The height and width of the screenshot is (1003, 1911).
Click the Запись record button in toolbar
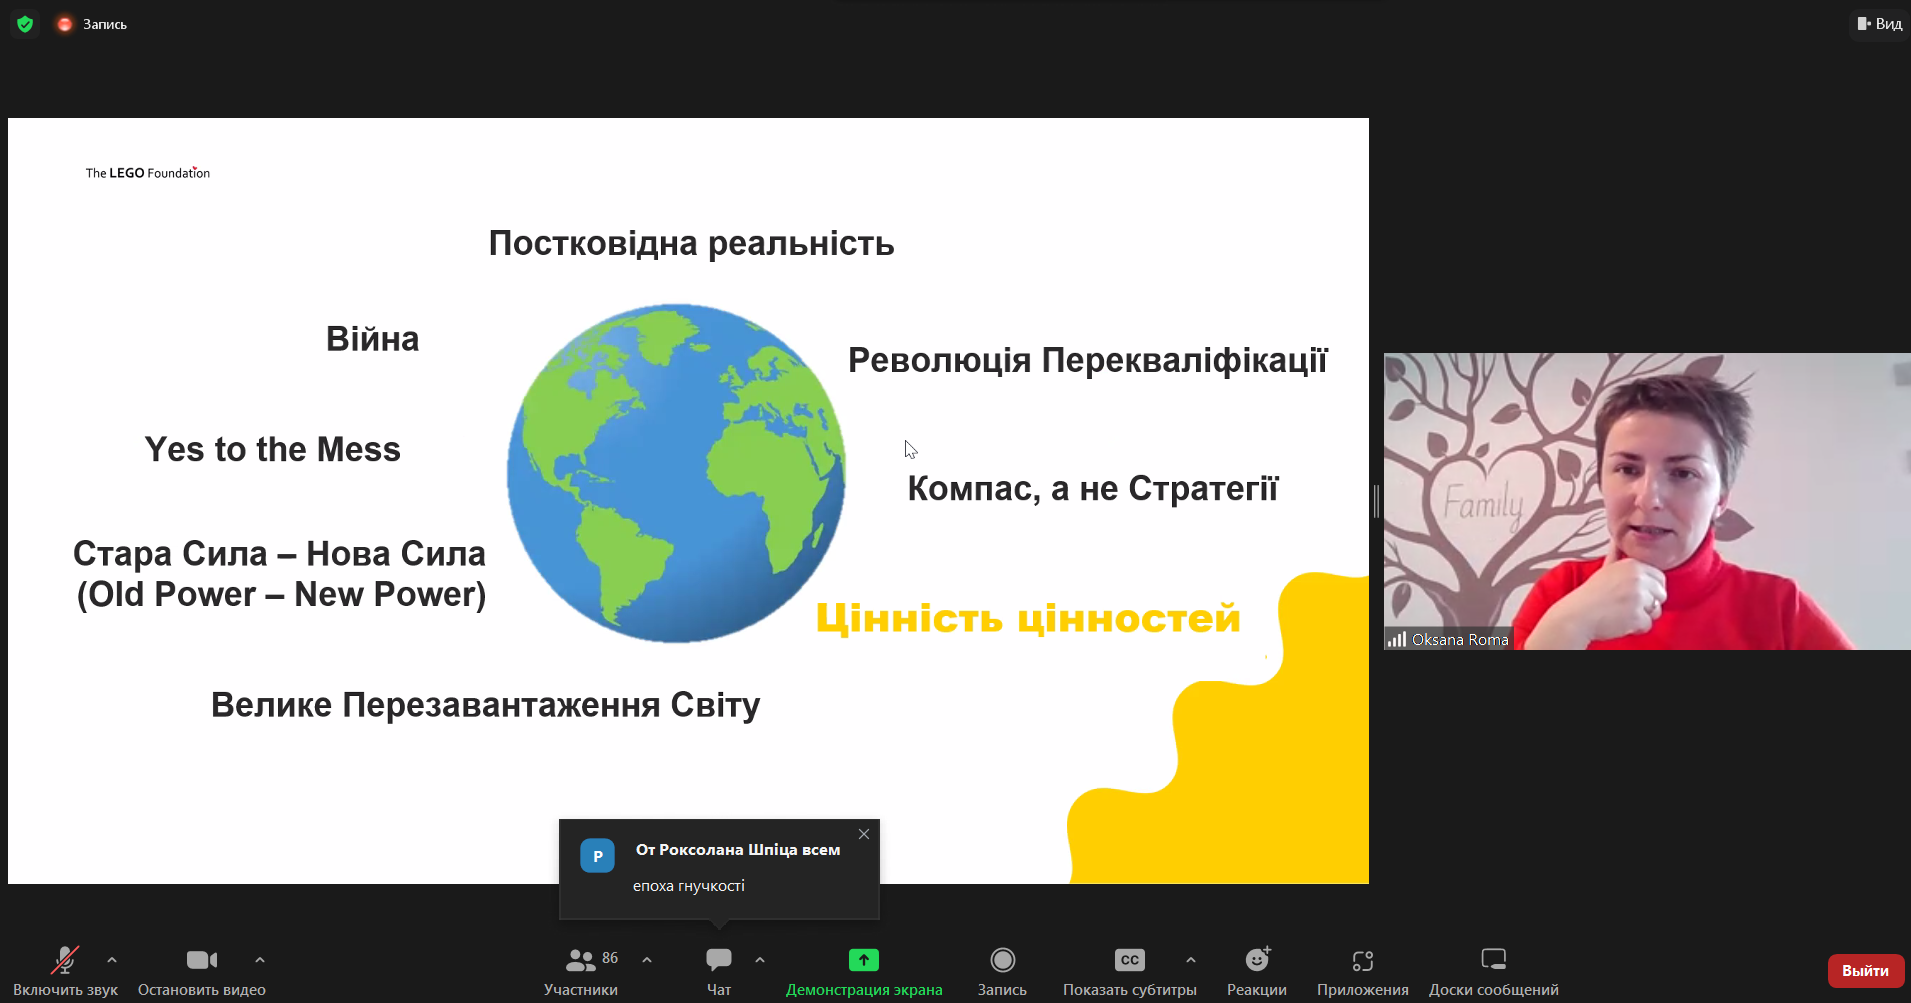1002,960
